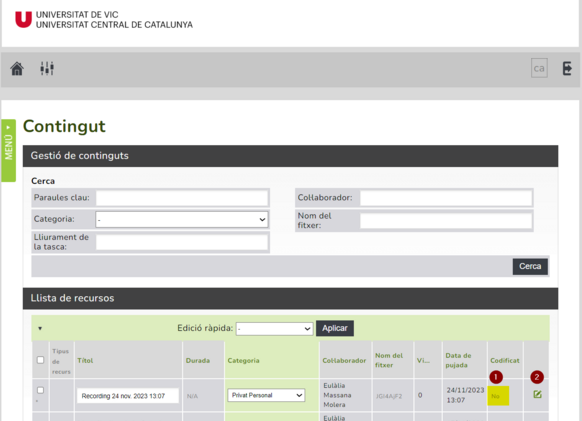582x421 pixels.
Task: Open the Edició ràpida dropdown
Action: (274, 329)
